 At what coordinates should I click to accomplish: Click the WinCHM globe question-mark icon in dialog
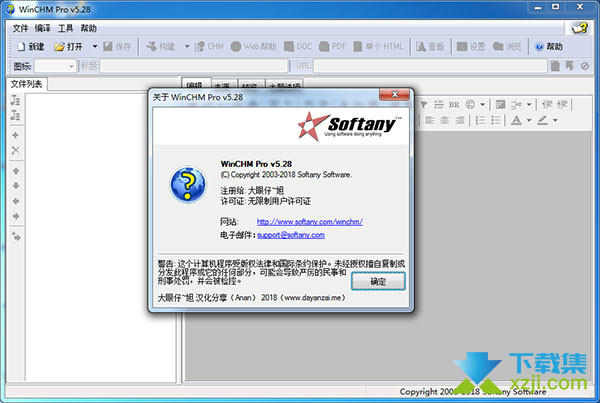point(188,184)
